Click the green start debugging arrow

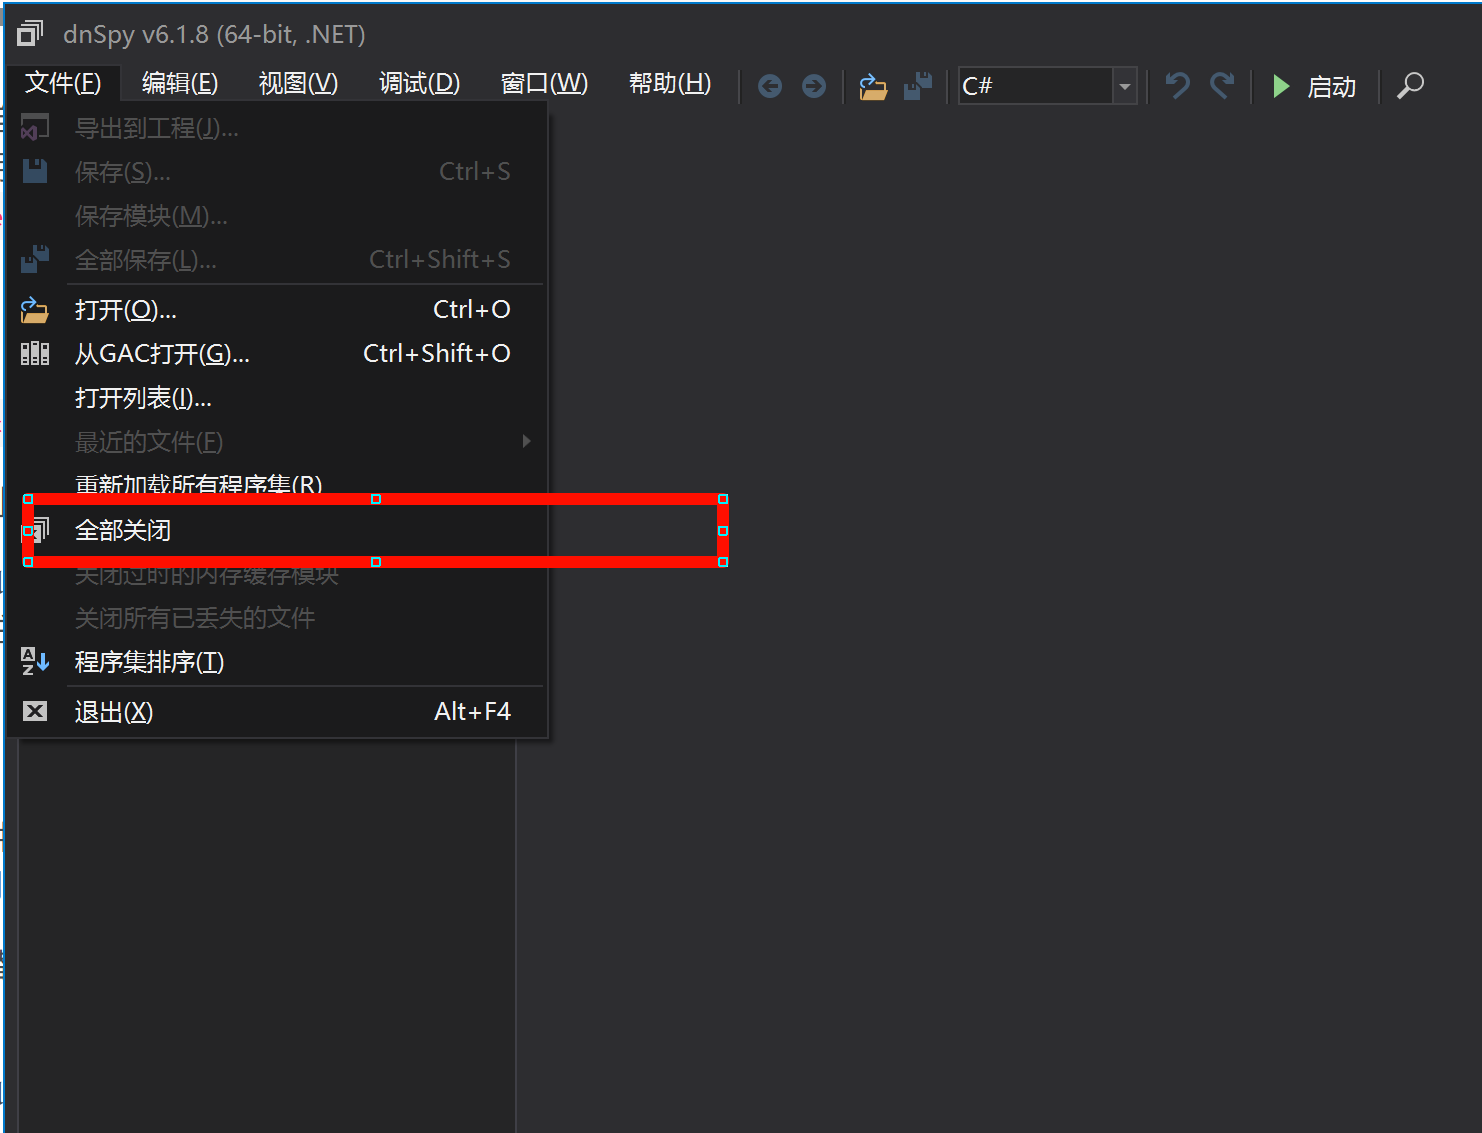coord(1281,86)
